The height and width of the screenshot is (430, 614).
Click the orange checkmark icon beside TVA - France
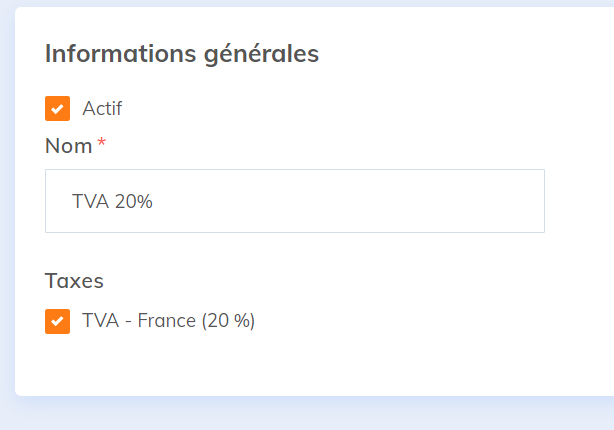coord(58,321)
